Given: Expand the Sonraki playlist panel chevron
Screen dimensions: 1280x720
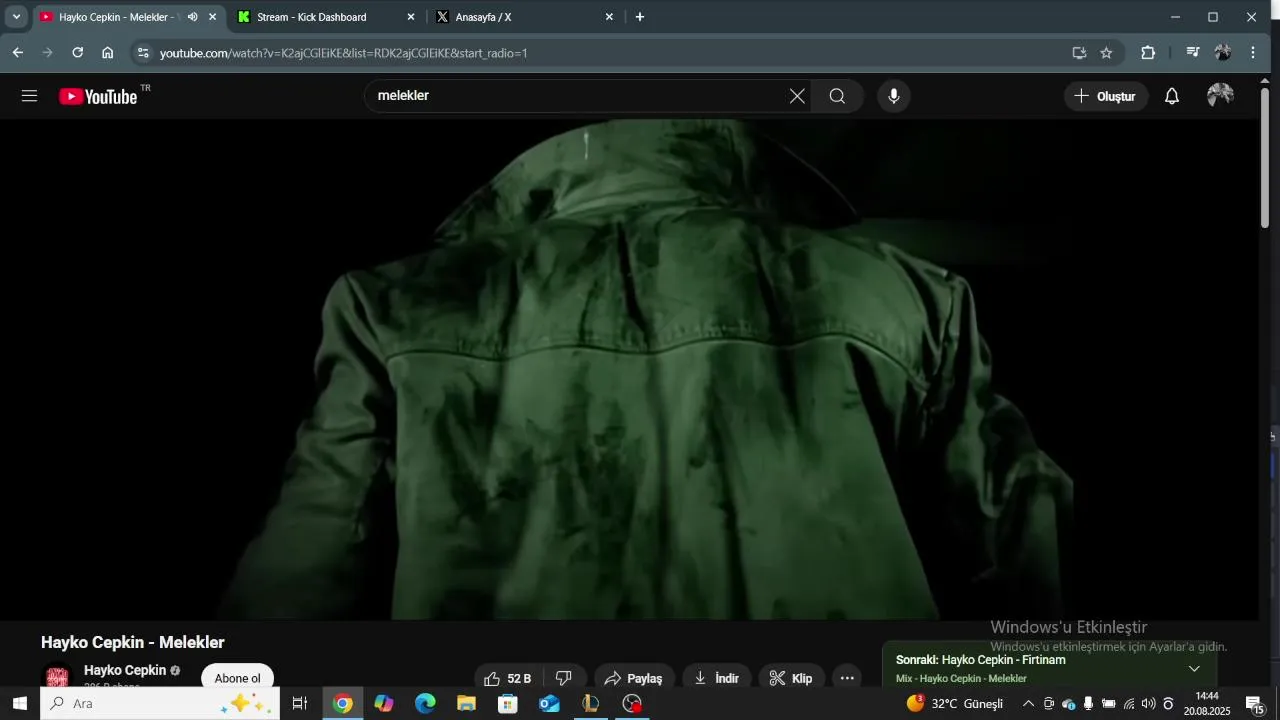Looking at the screenshot, I should [x=1194, y=668].
